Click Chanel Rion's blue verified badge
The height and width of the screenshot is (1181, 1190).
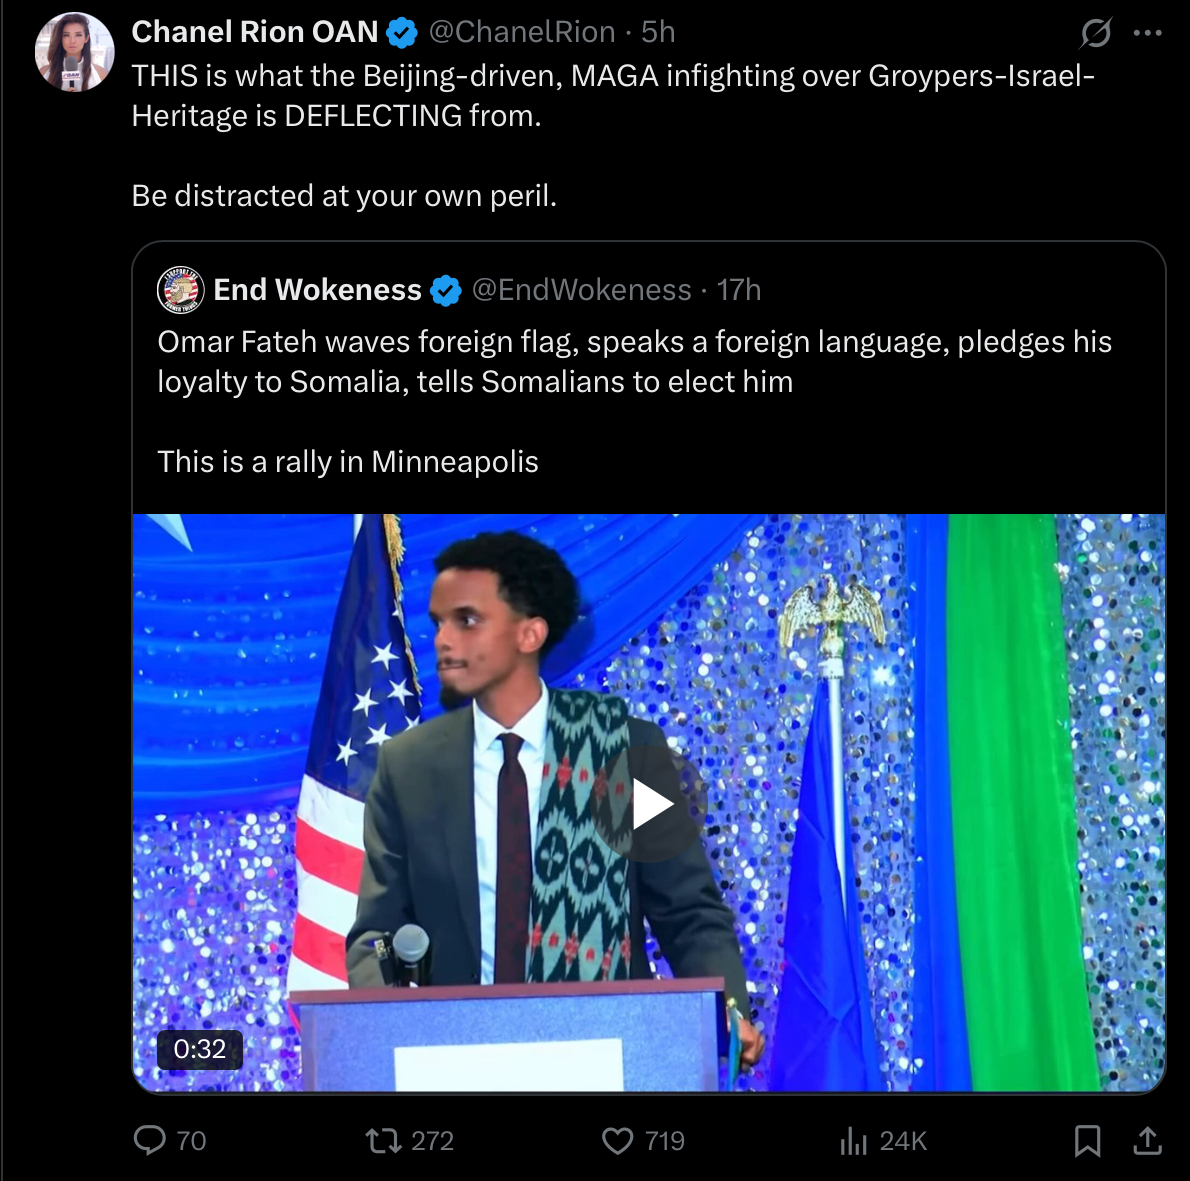(x=402, y=33)
